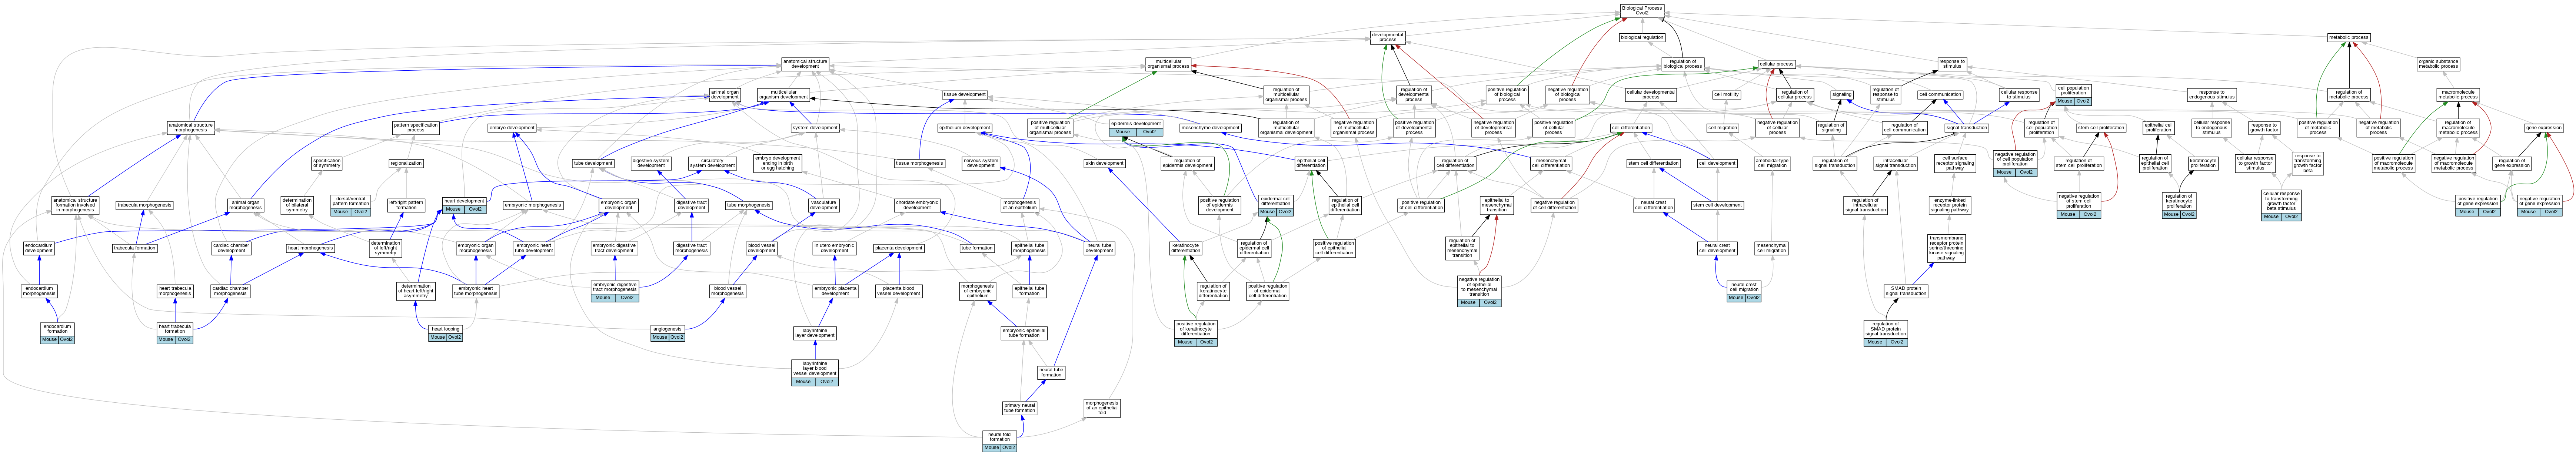
Task: Select 'nervous system development' node
Action: coord(981,163)
